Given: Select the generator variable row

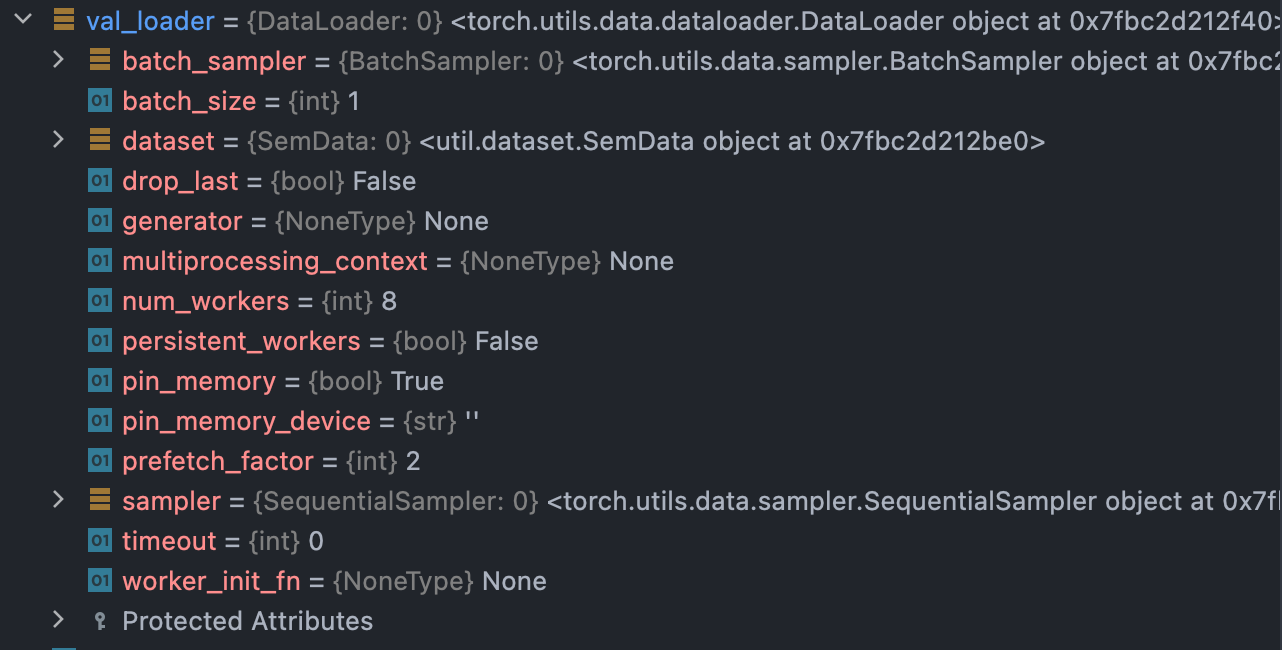Looking at the screenshot, I should (182, 220).
